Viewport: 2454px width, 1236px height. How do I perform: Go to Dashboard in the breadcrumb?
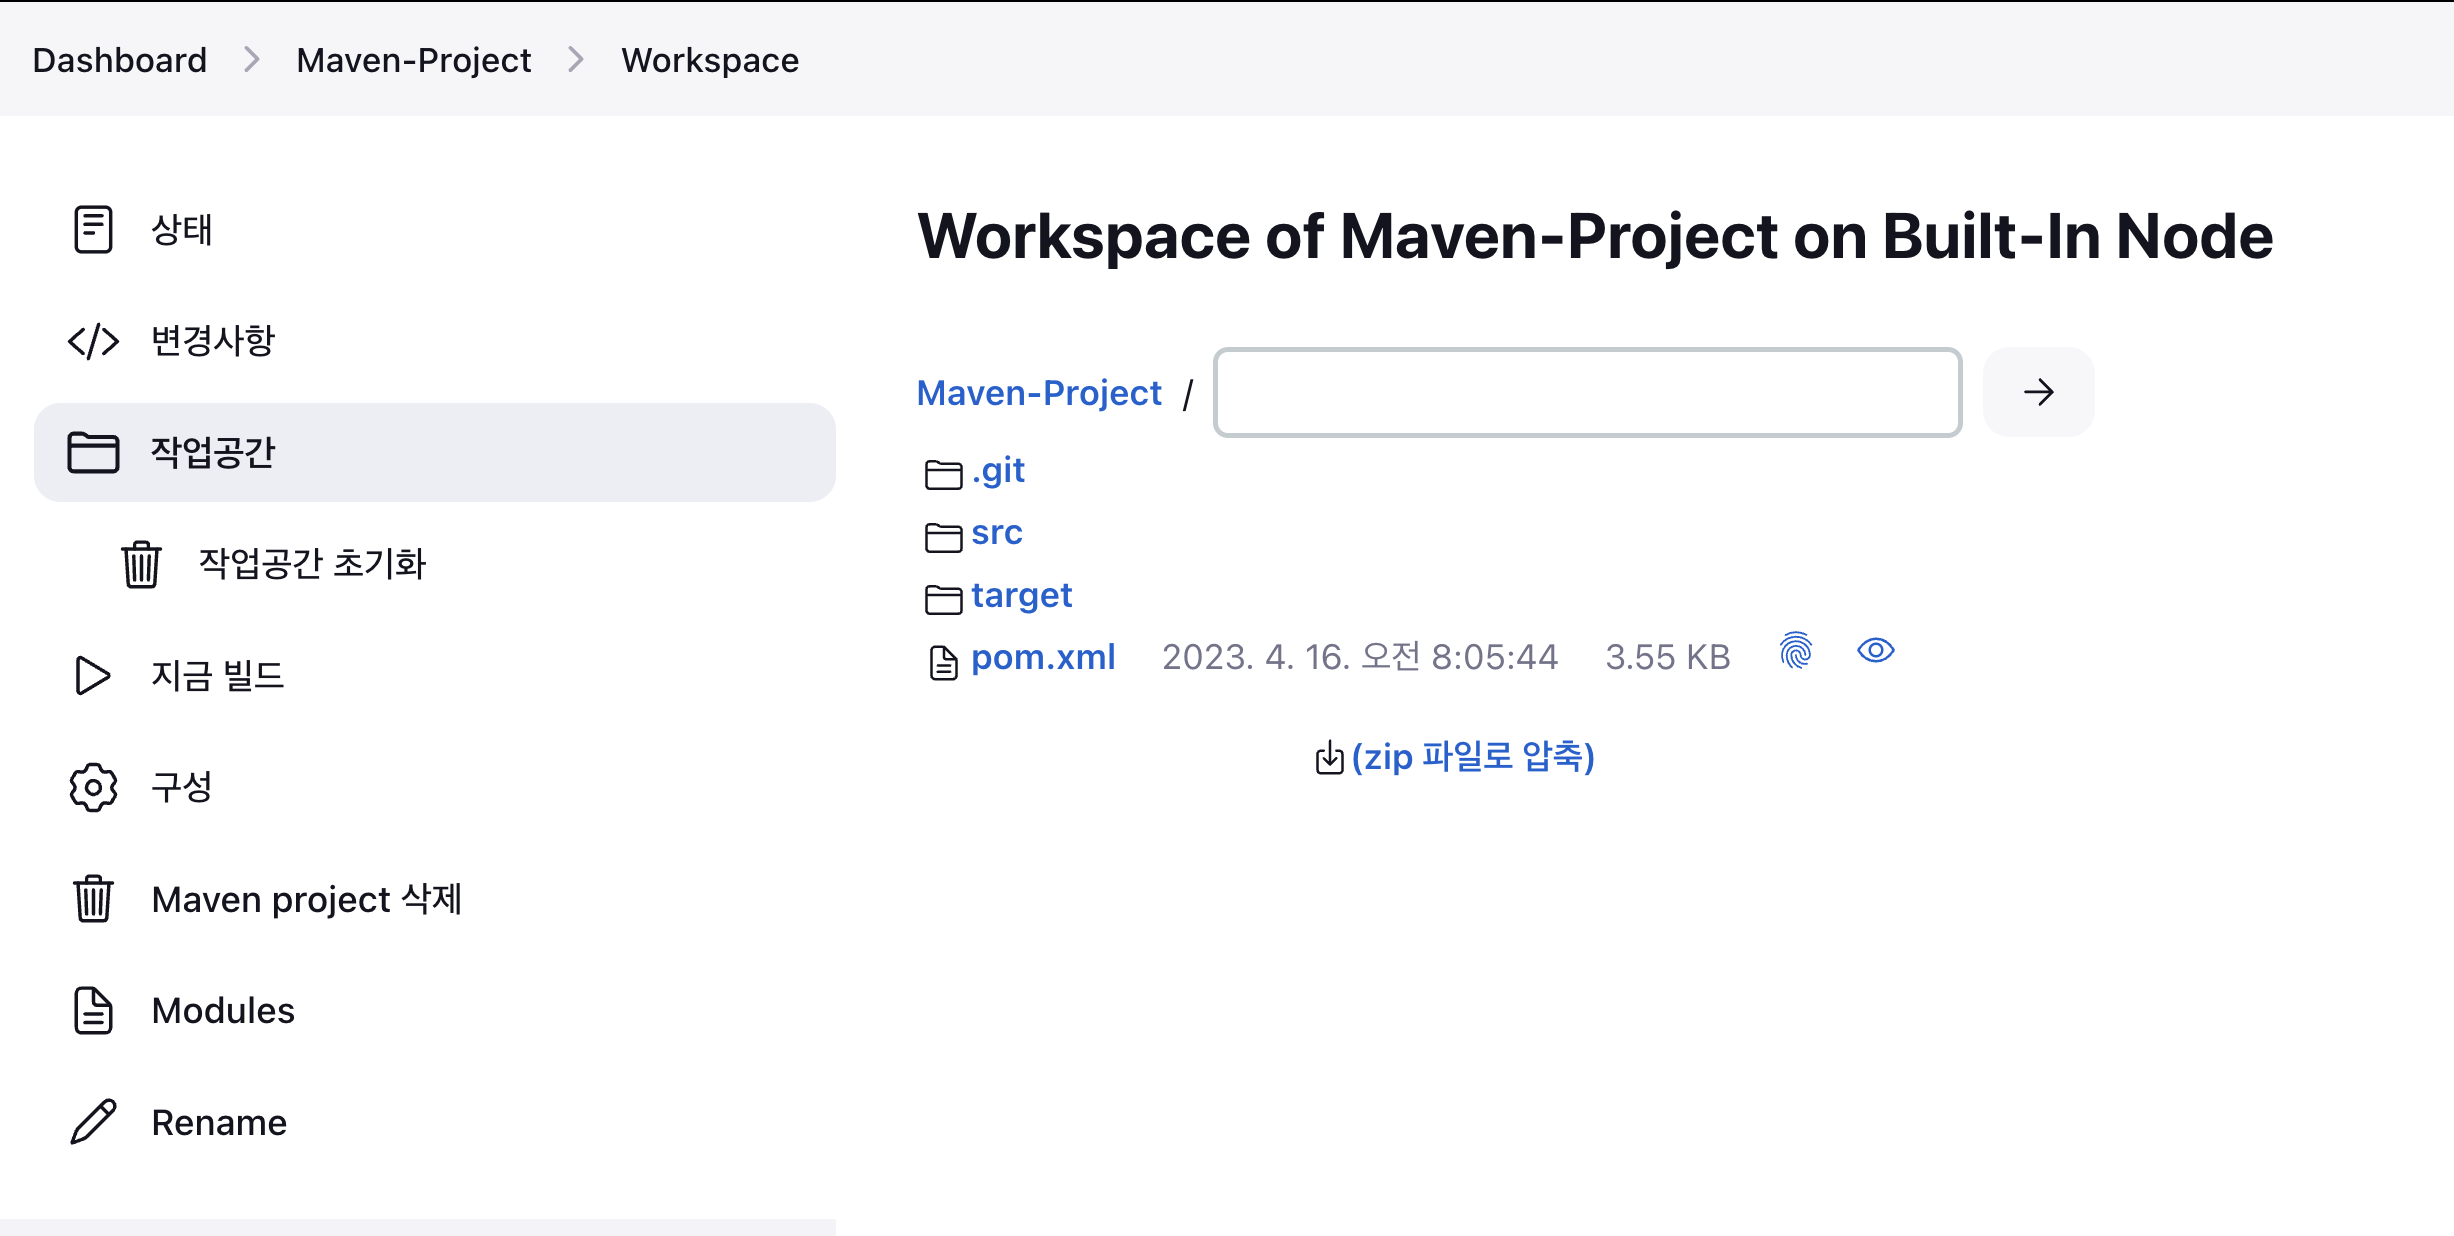(x=120, y=60)
